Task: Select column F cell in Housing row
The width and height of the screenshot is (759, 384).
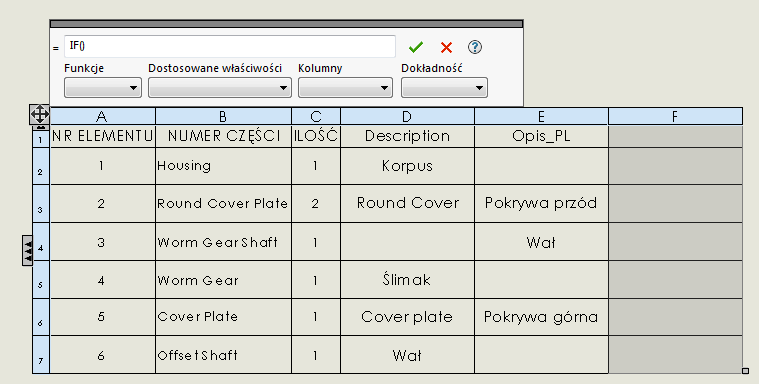Action: click(675, 166)
